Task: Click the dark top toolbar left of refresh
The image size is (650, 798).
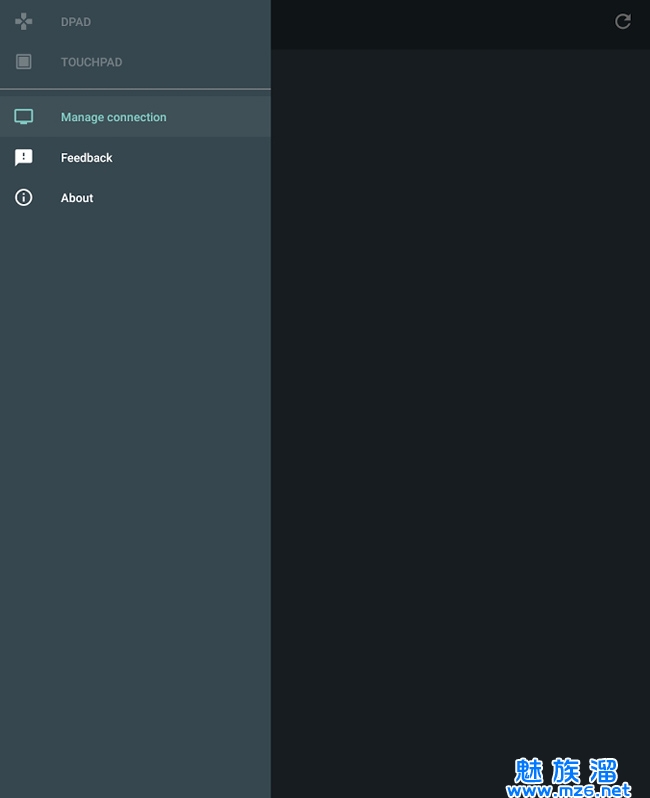Action: click(440, 22)
